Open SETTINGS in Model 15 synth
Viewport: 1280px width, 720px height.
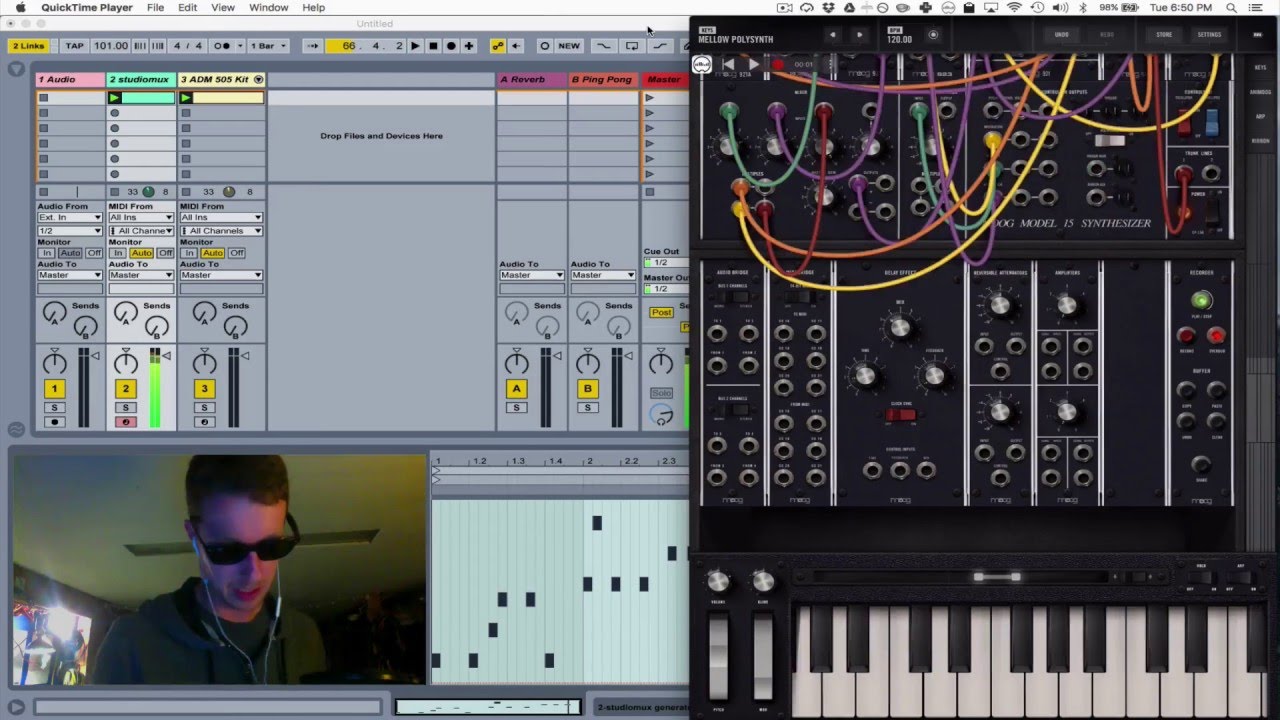(1209, 35)
